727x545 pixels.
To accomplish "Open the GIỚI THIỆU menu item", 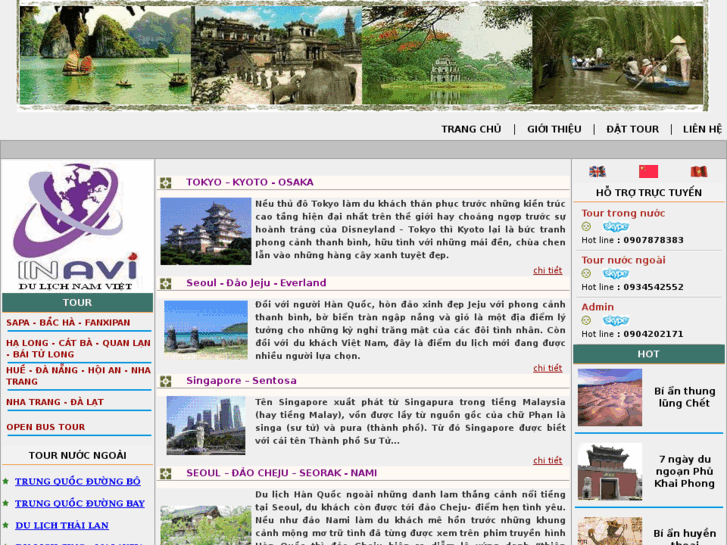I will pos(554,129).
